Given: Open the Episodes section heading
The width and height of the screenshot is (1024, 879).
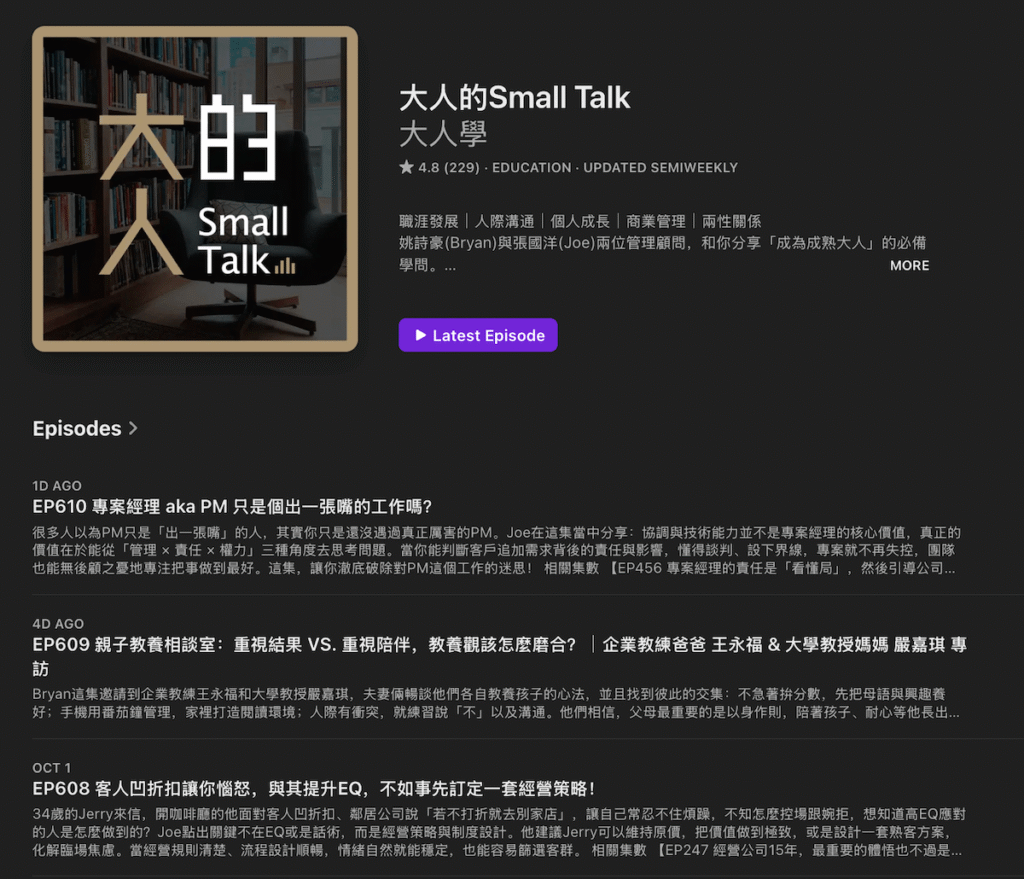Looking at the screenshot, I should pos(77,428).
